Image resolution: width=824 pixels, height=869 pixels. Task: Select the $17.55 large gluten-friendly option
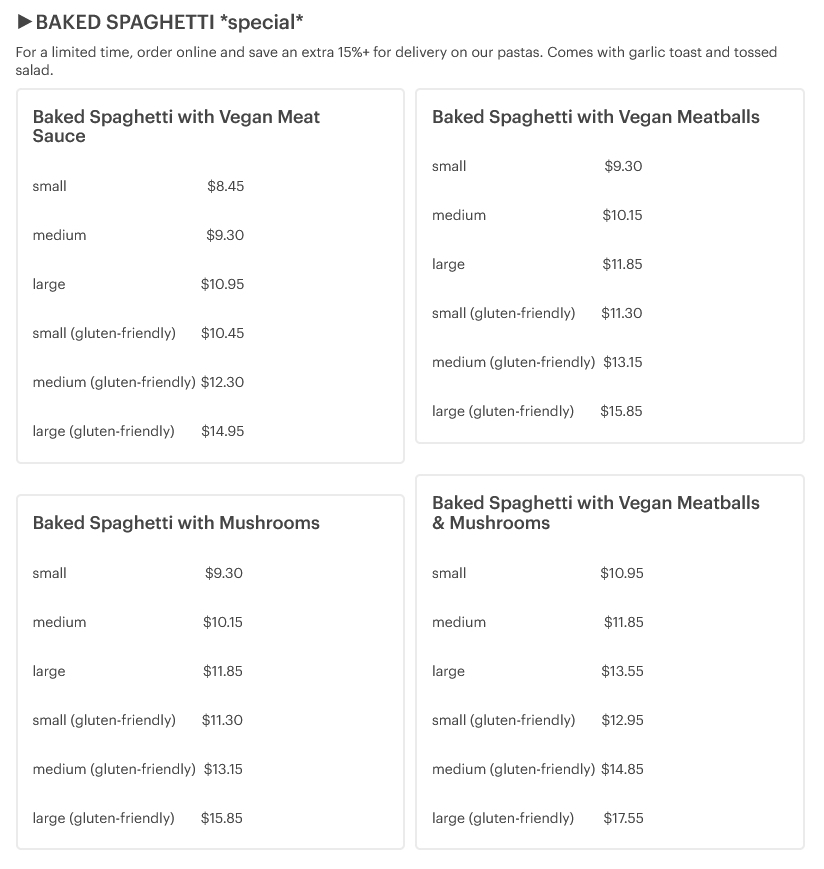click(537, 818)
